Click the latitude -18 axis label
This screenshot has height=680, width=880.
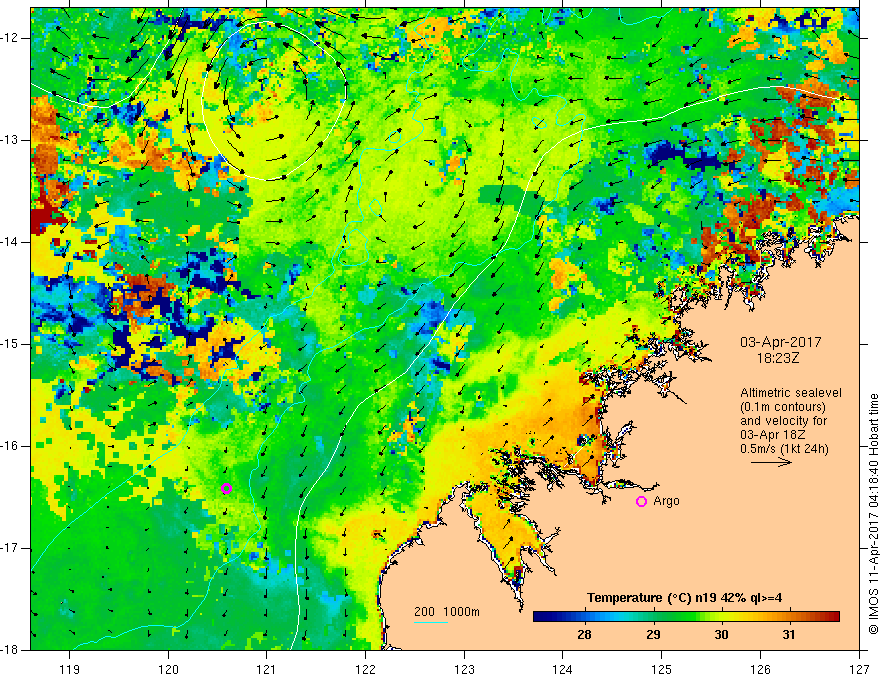10,650
